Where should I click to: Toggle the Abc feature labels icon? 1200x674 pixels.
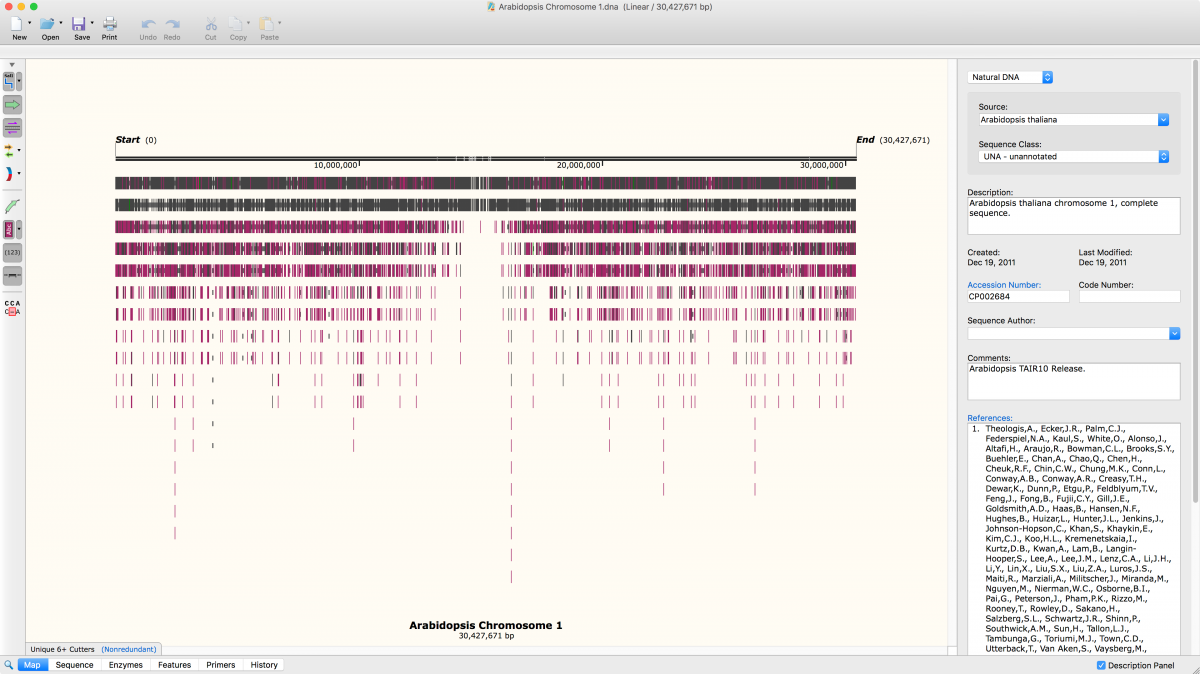tap(9, 229)
